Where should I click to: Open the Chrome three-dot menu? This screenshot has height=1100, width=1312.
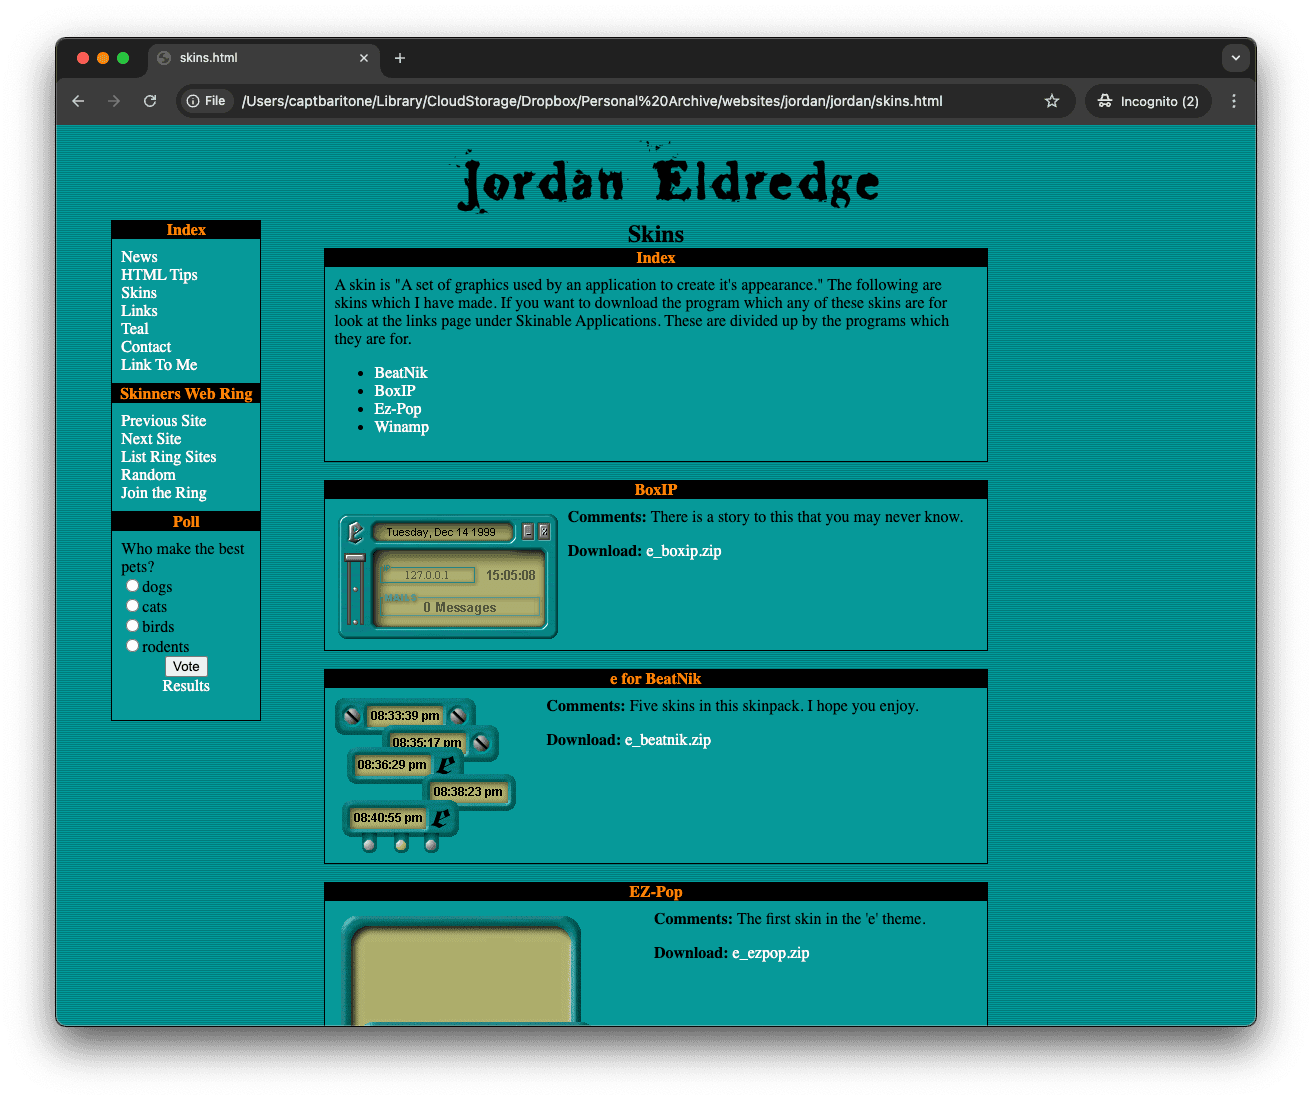1234,101
